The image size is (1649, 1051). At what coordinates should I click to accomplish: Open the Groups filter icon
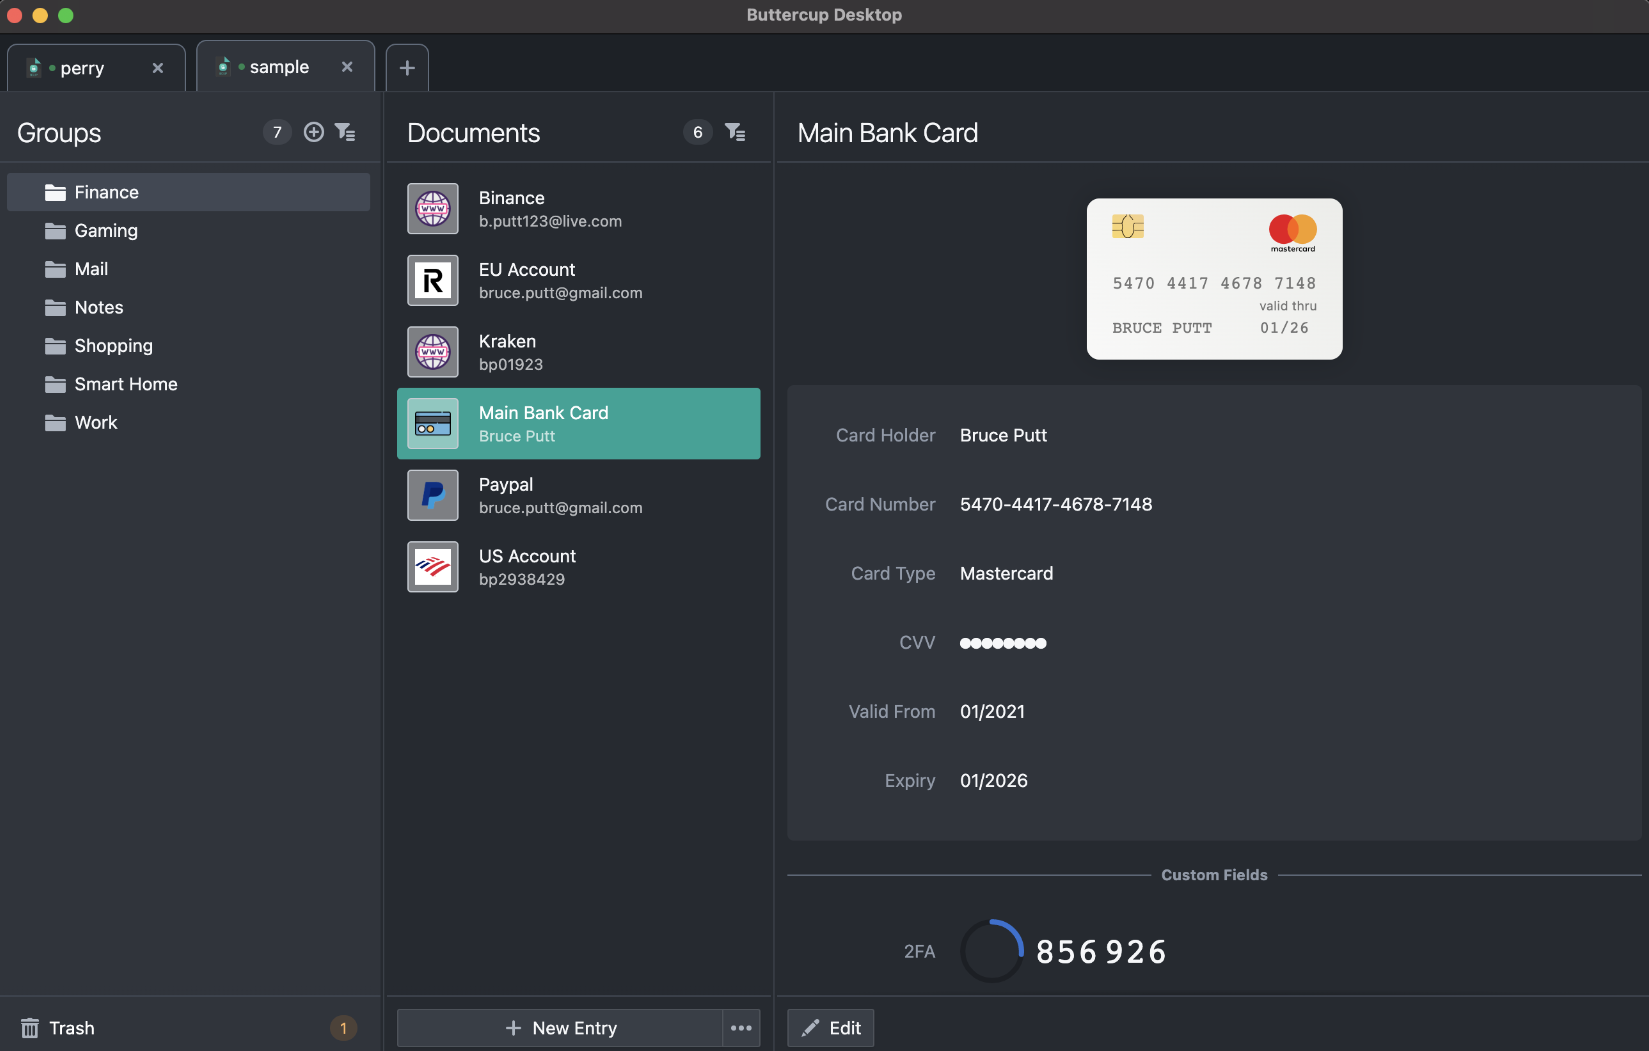[345, 131]
